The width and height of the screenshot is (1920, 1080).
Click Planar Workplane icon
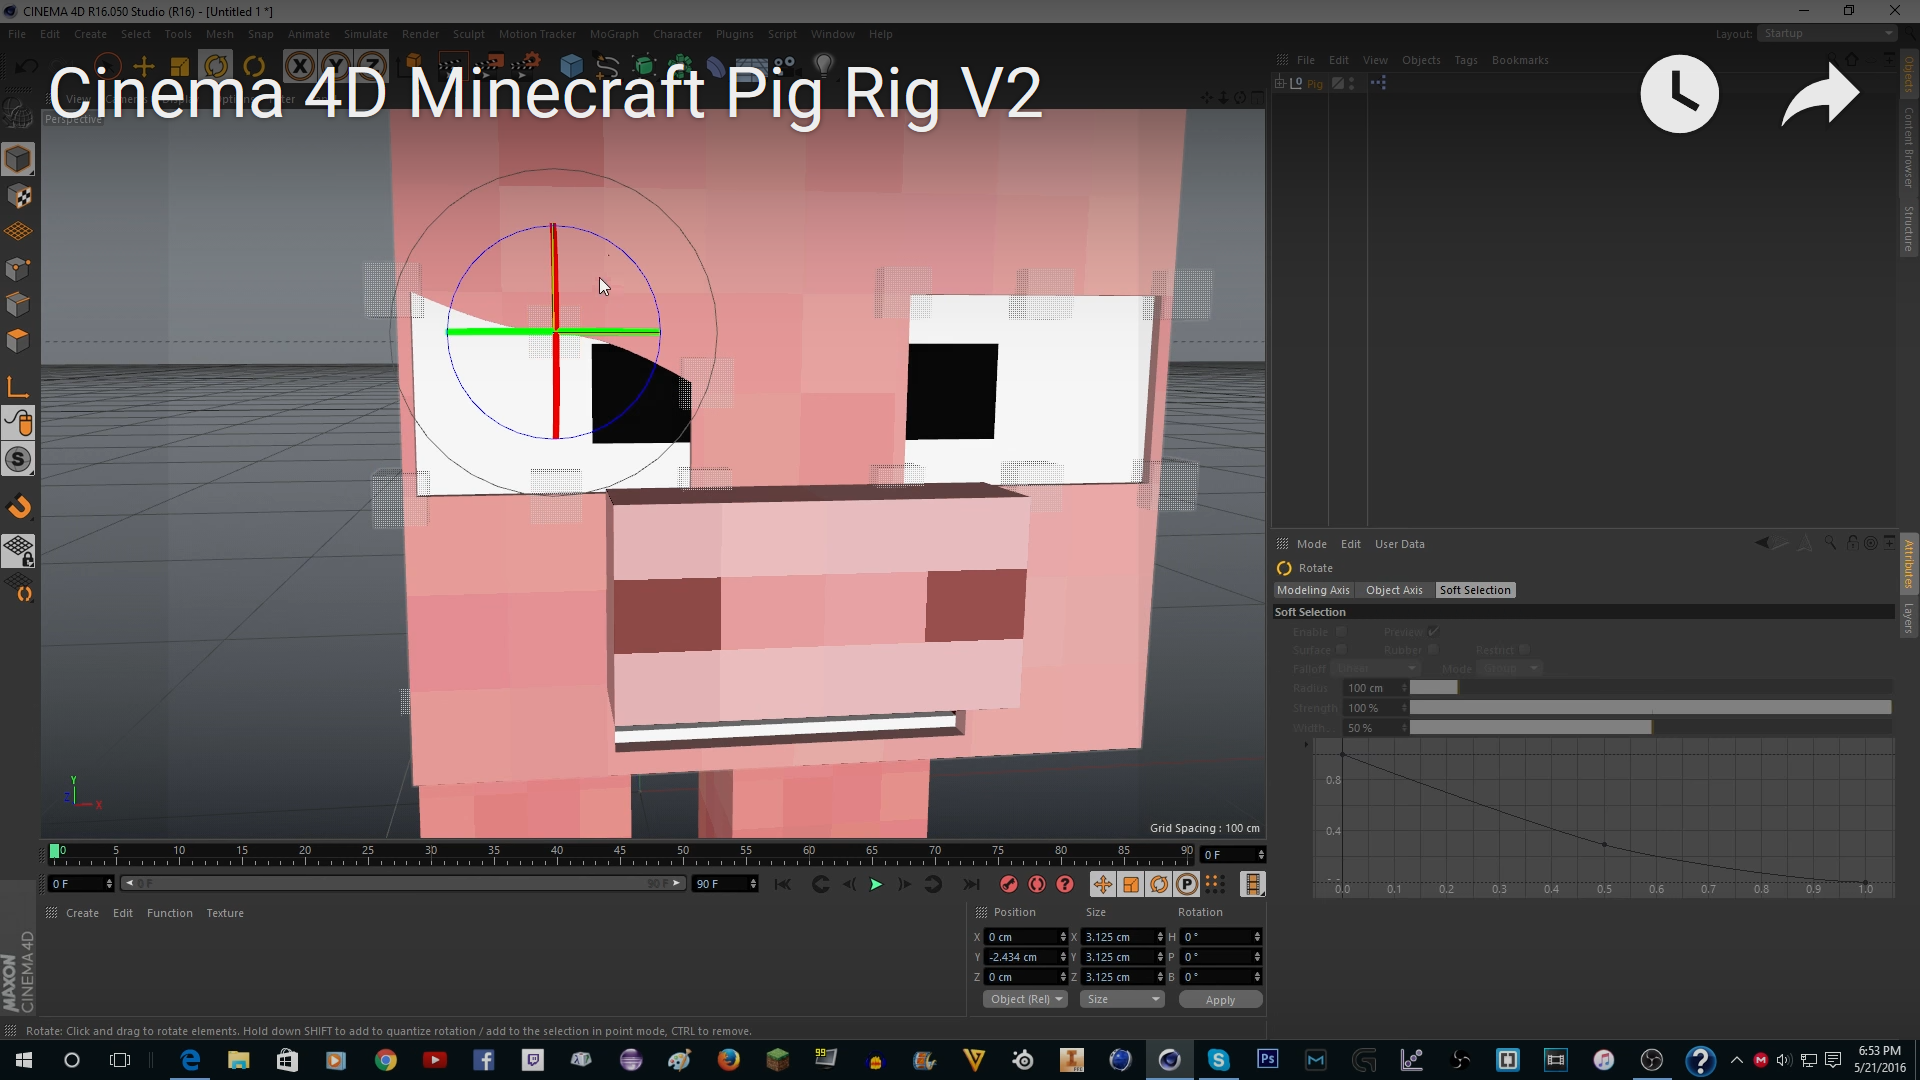coord(18,587)
